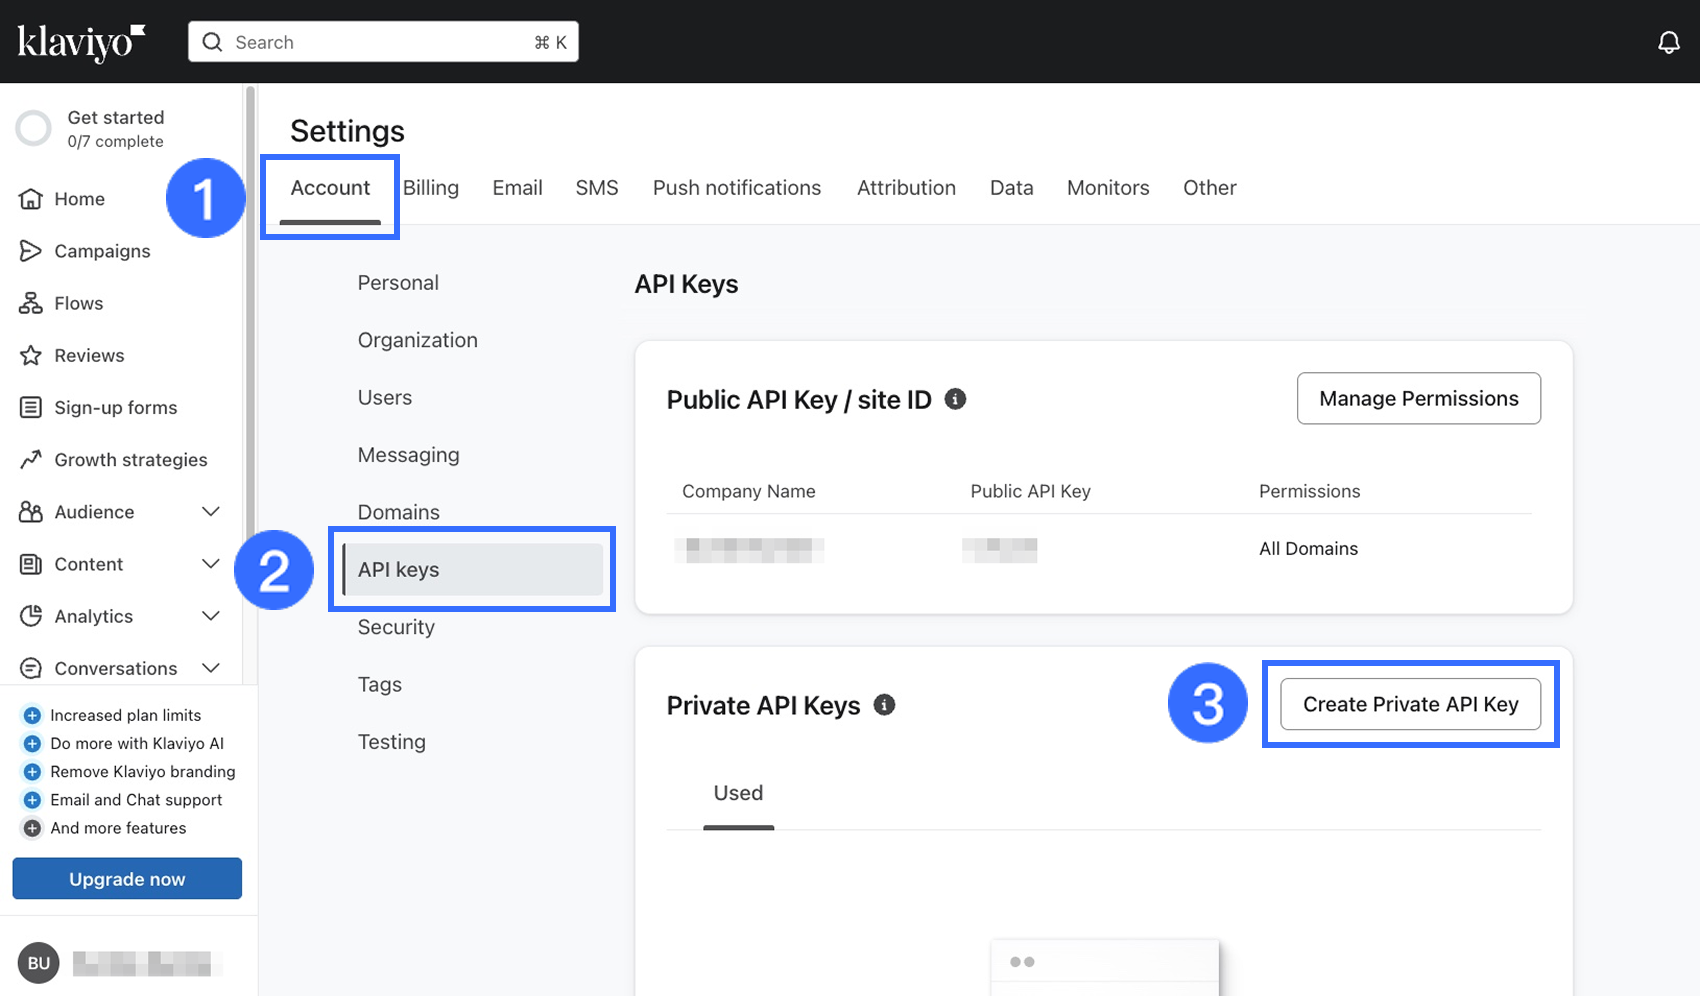Click the Upgrade now button

[127, 879]
